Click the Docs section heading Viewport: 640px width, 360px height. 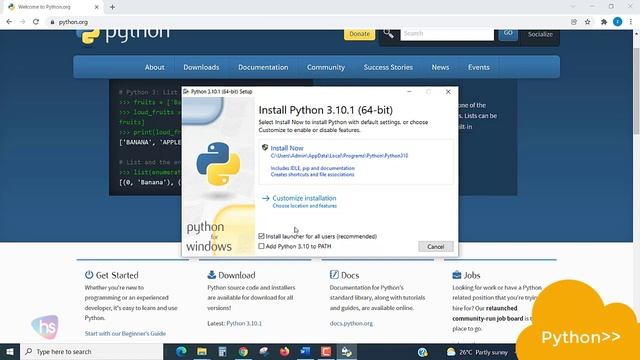coord(350,275)
